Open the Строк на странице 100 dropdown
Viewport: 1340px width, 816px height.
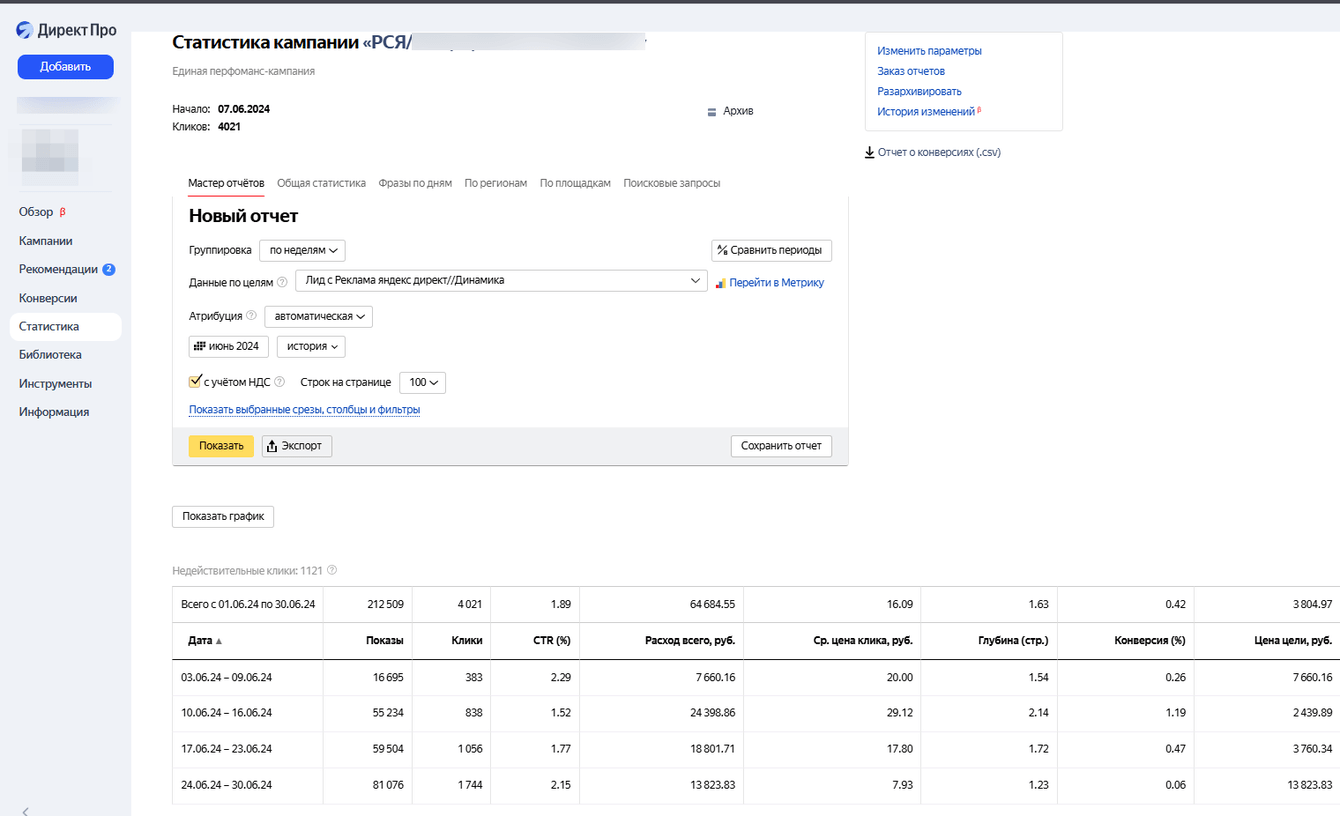pyautogui.click(x=422, y=382)
